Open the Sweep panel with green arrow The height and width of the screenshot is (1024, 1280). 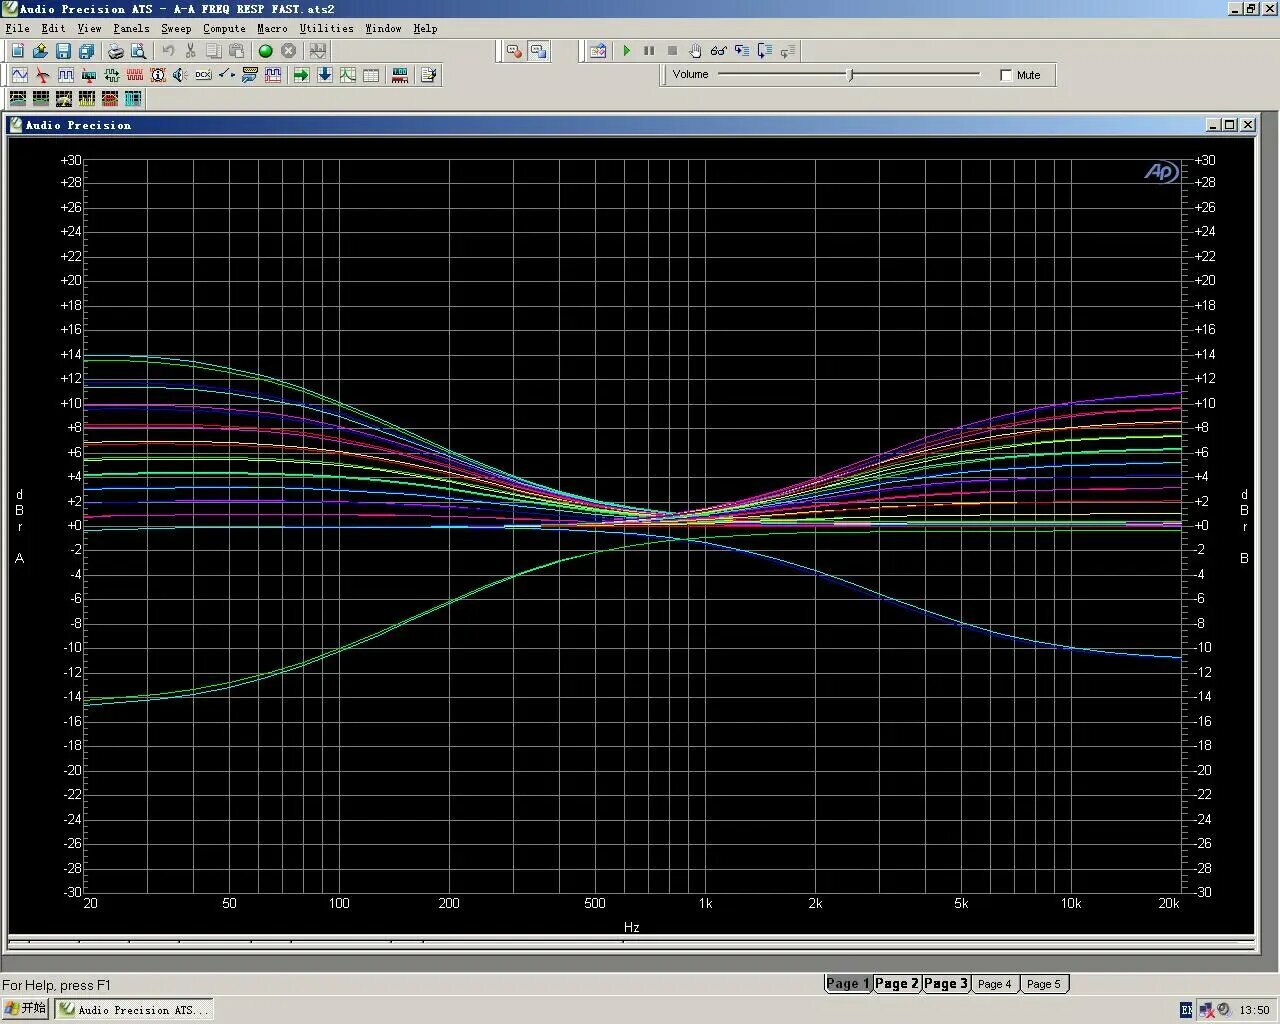301,75
